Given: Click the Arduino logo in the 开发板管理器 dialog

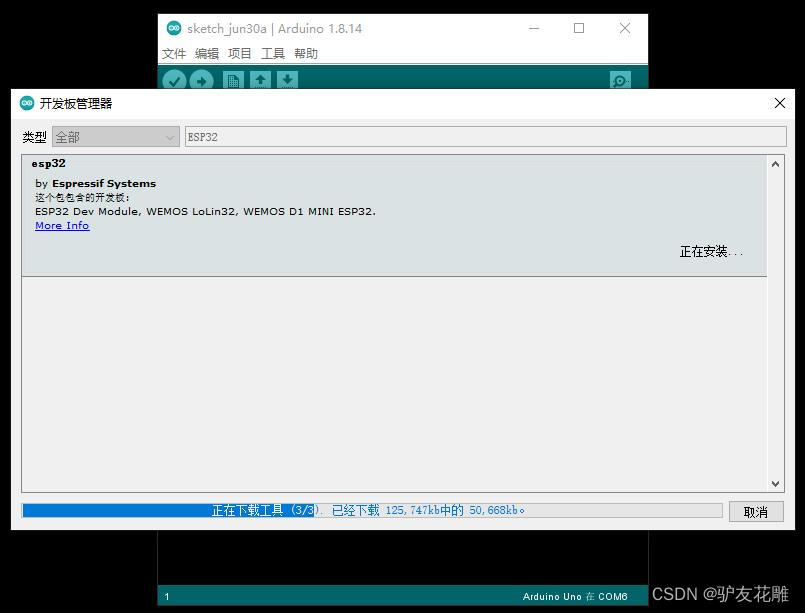Looking at the screenshot, I should (x=27, y=103).
